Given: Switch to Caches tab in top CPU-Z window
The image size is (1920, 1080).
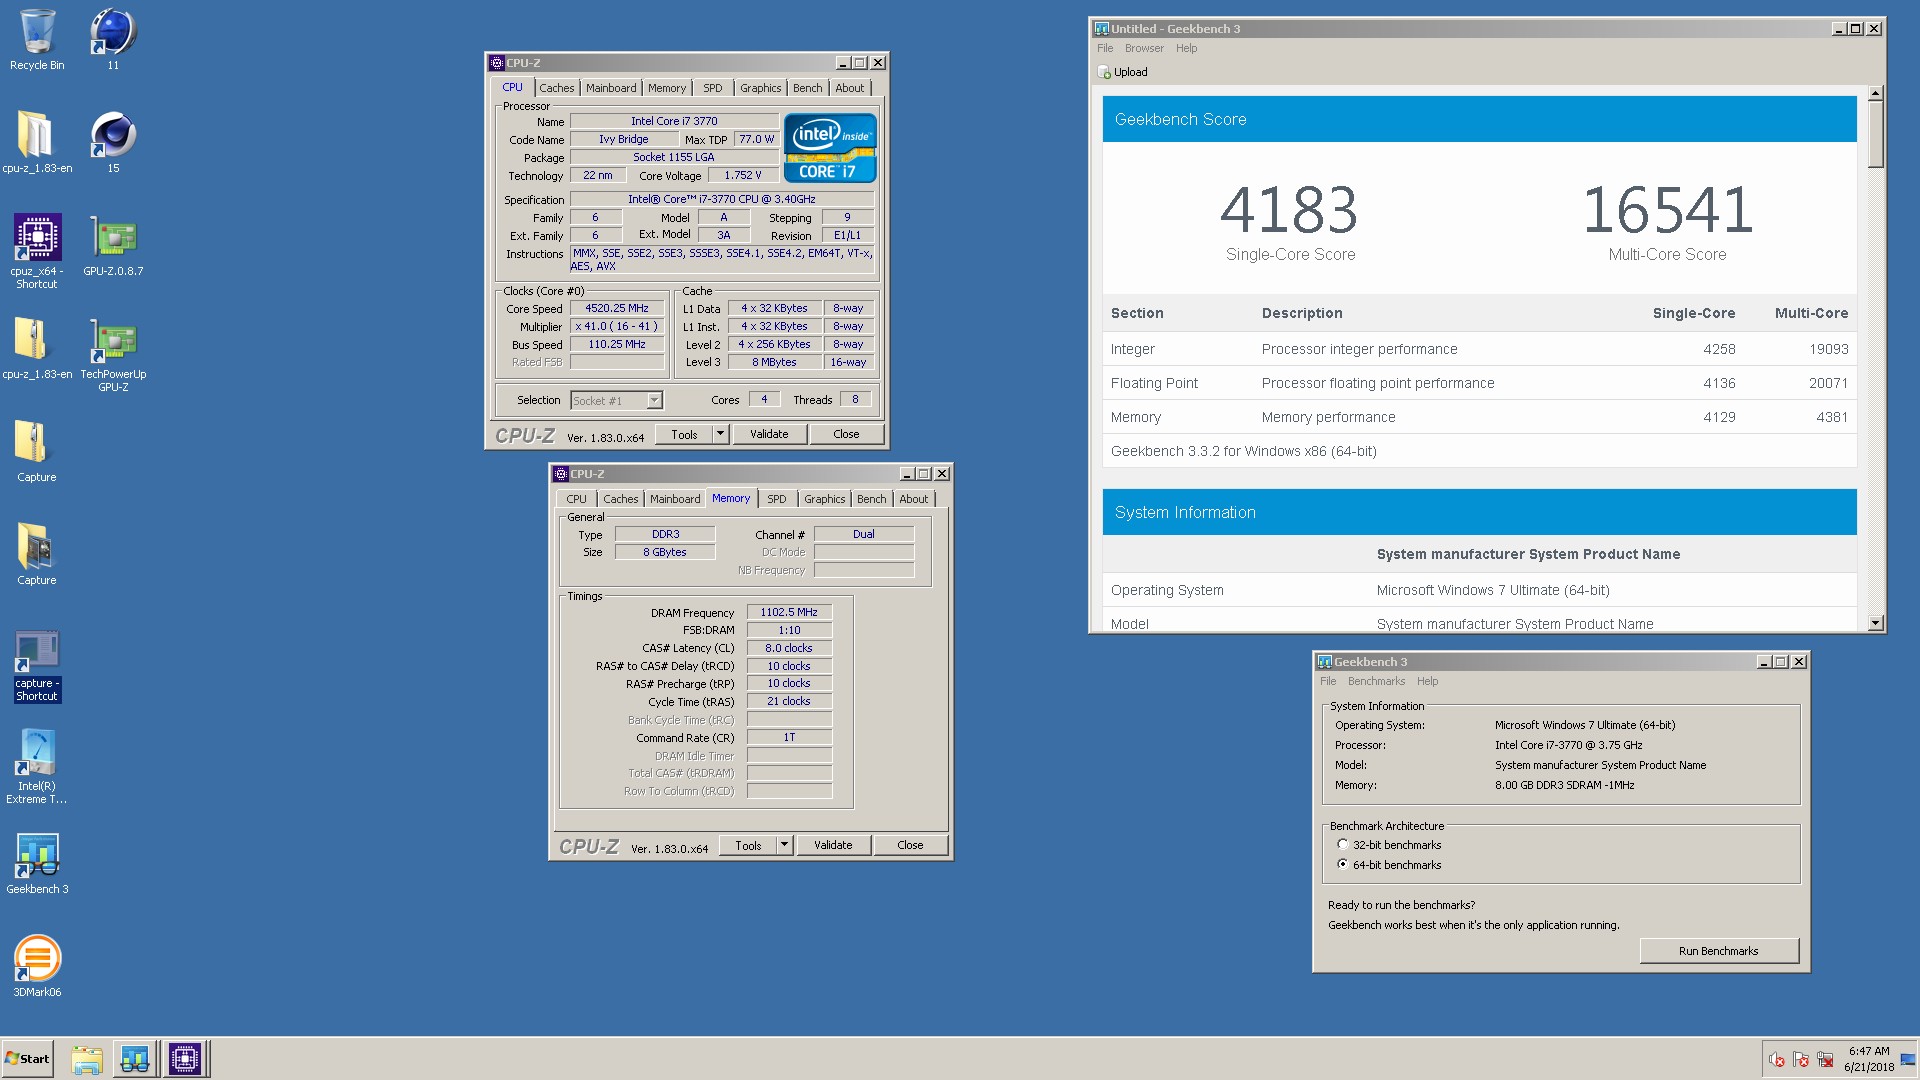Looking at the screenshot, I should [557, 88].
